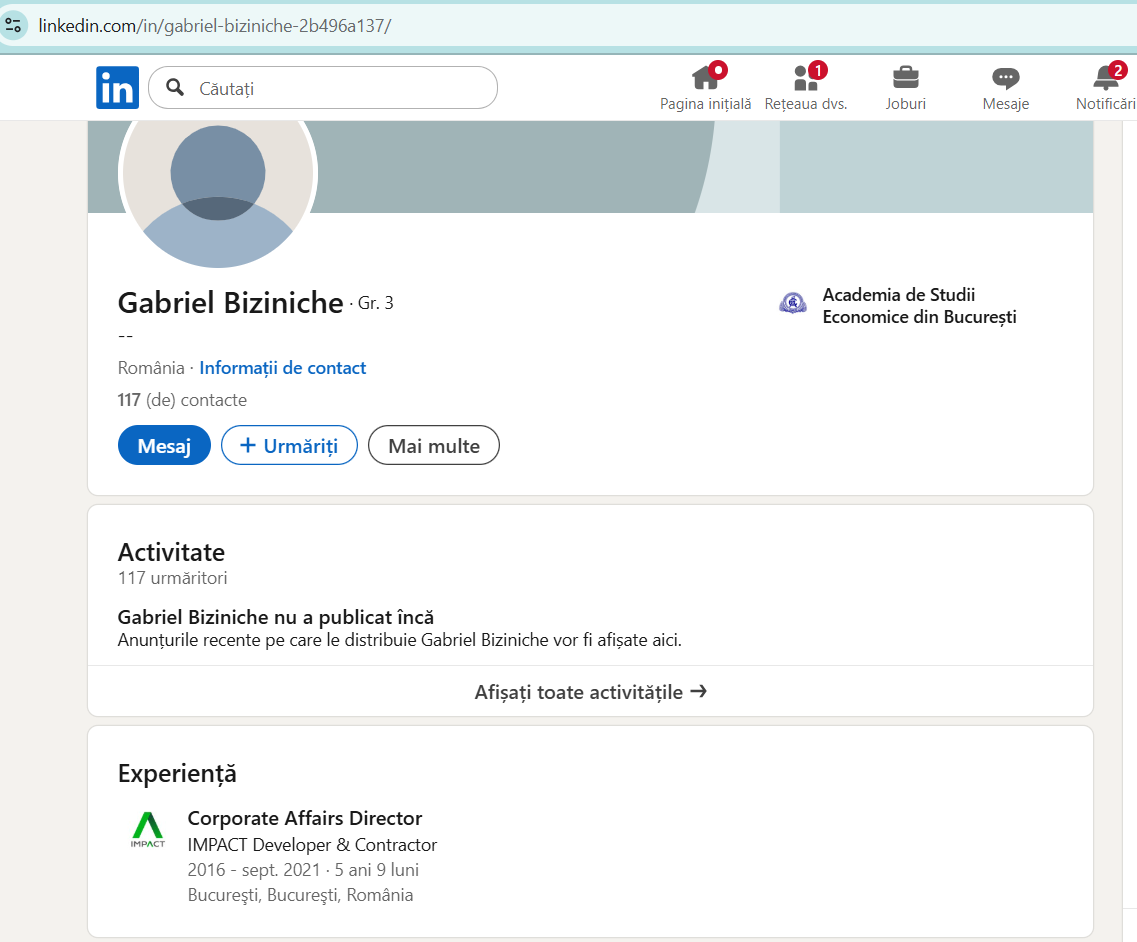The image size is (1137, 942).
Task: Open the Mai multe options menu
Action: 433,445
